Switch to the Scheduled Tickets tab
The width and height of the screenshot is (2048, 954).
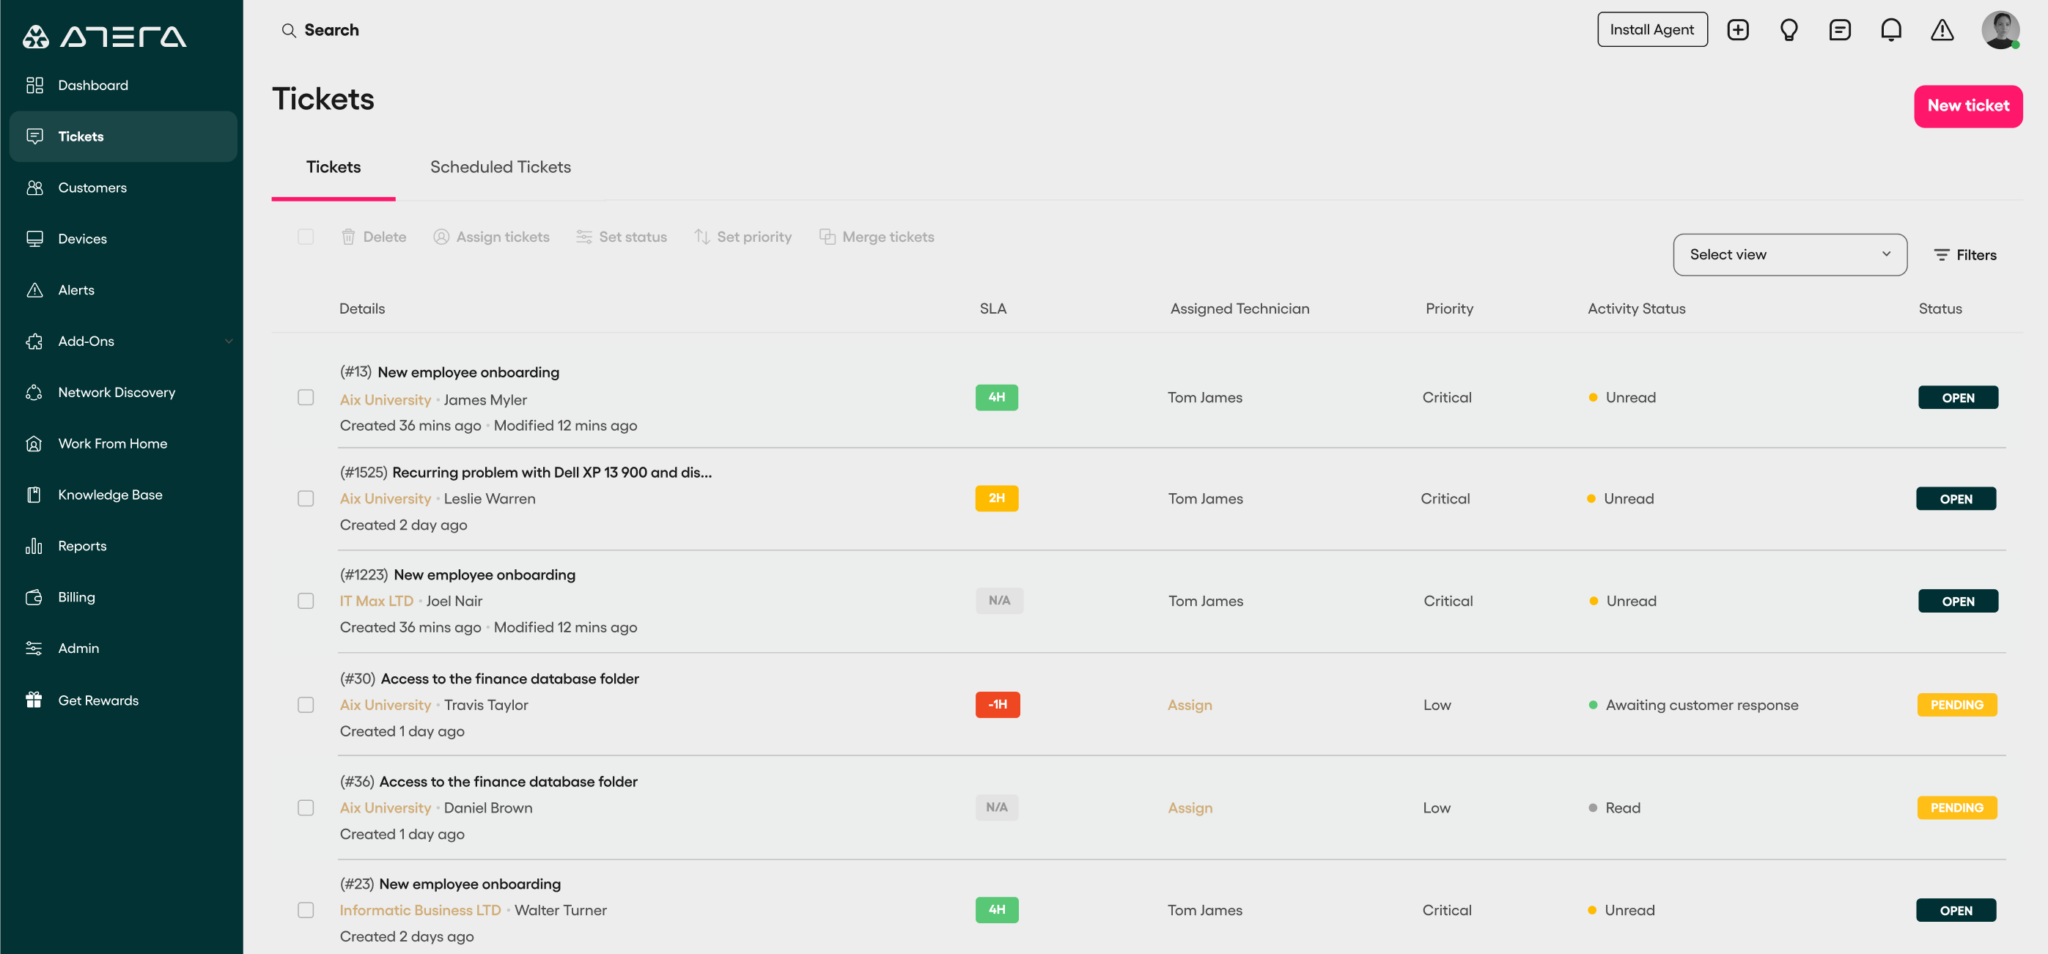click(500, 167)
